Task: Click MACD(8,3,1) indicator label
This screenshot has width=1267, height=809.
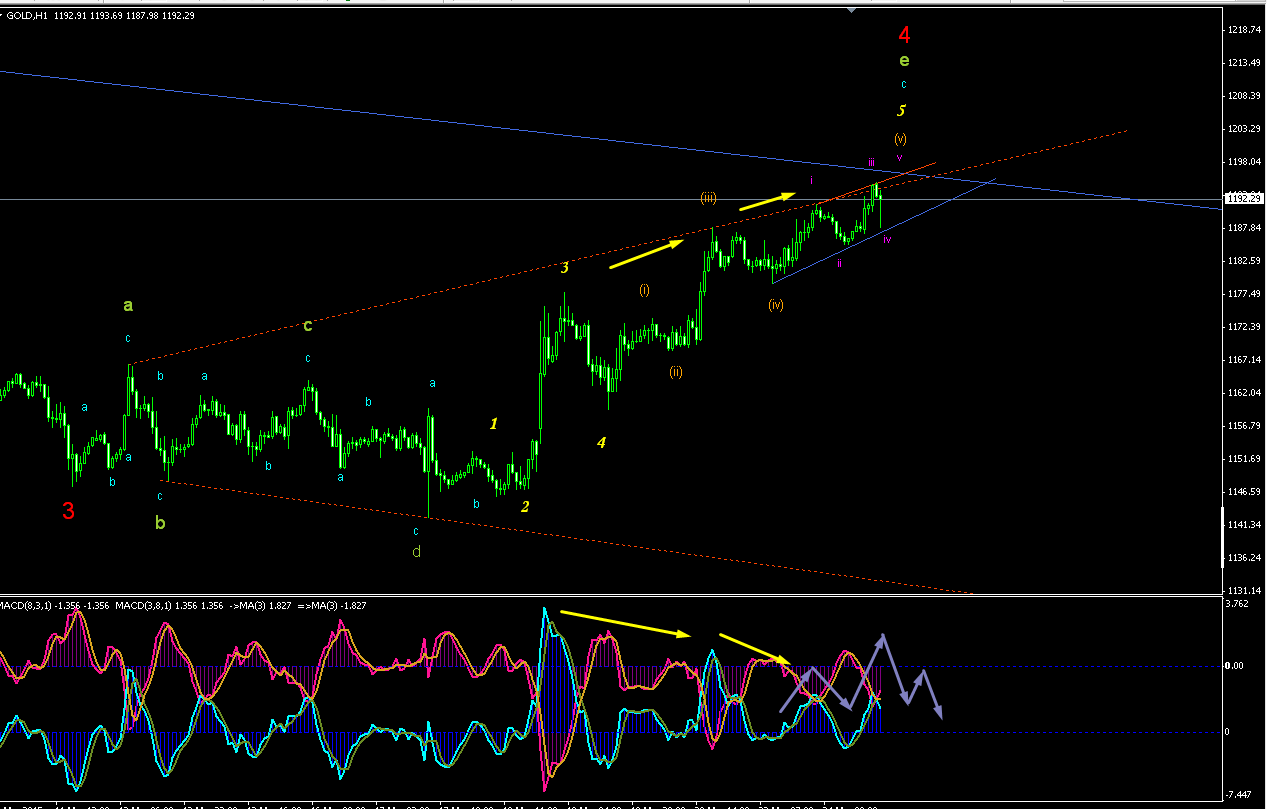Action: (x=55, y=606)
